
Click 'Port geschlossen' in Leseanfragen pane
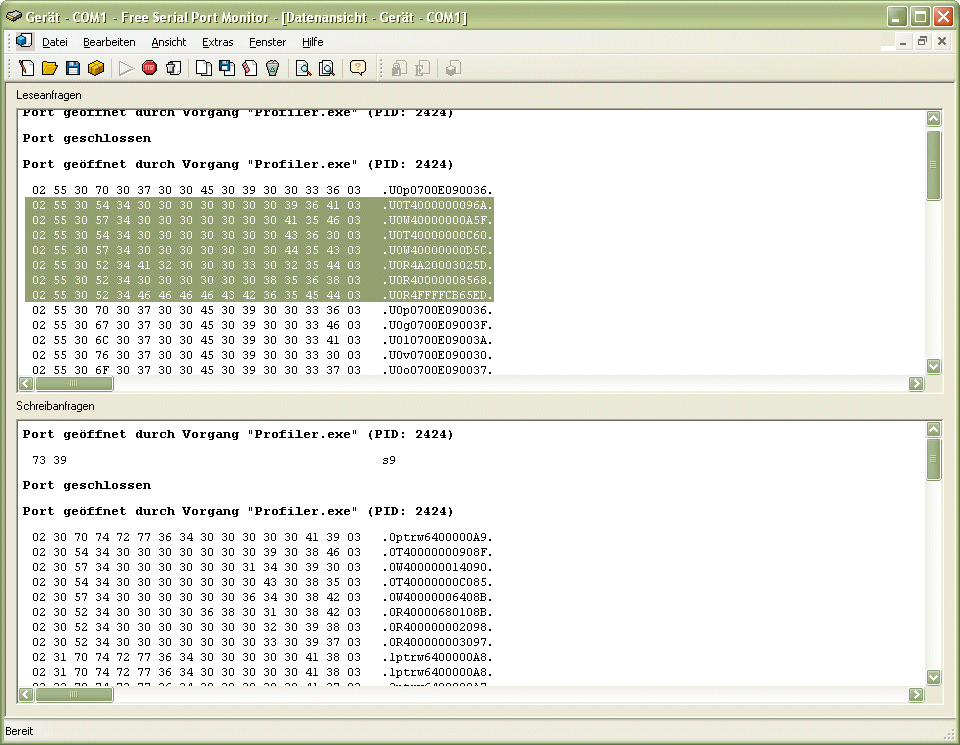click(87, 138)
